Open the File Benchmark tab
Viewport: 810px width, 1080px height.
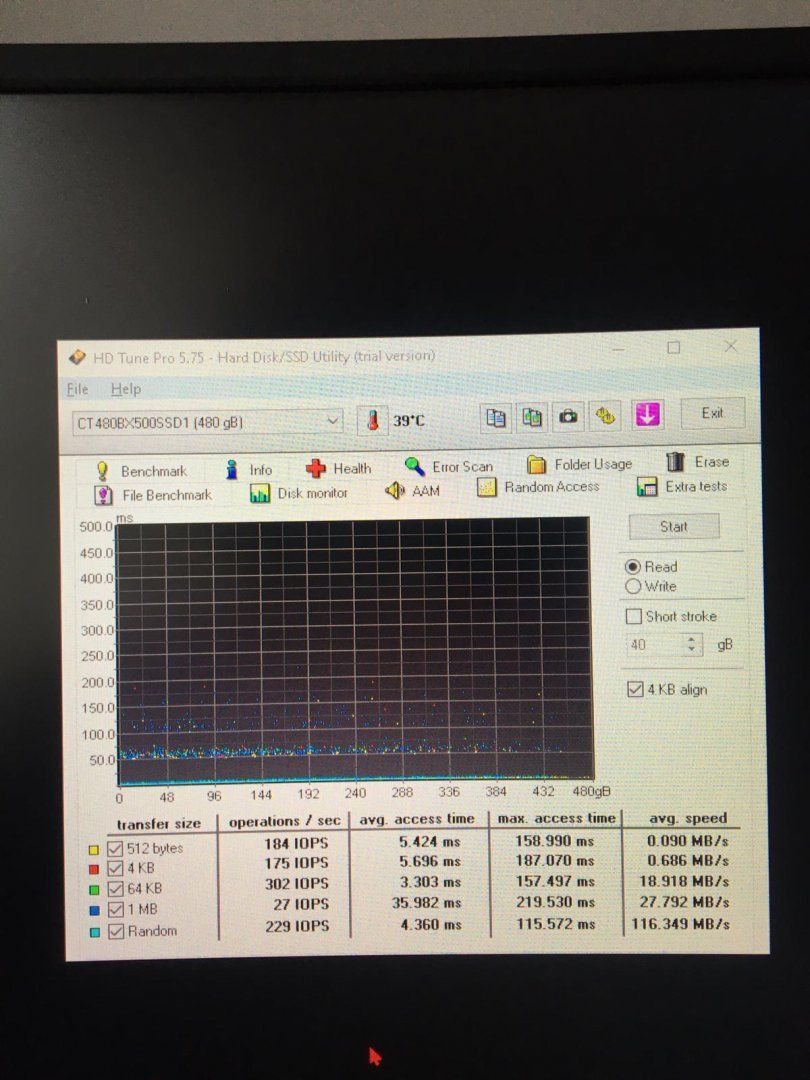(153, 495)
